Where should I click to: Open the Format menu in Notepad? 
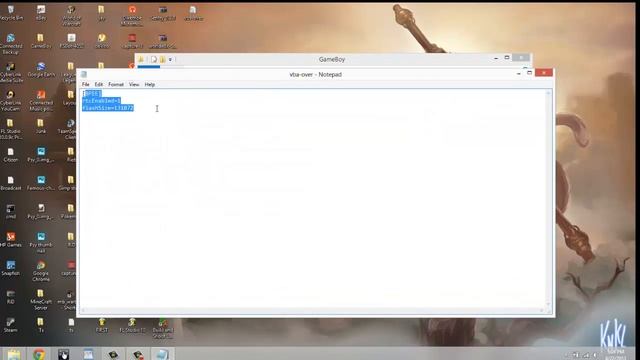coord(116,84)
